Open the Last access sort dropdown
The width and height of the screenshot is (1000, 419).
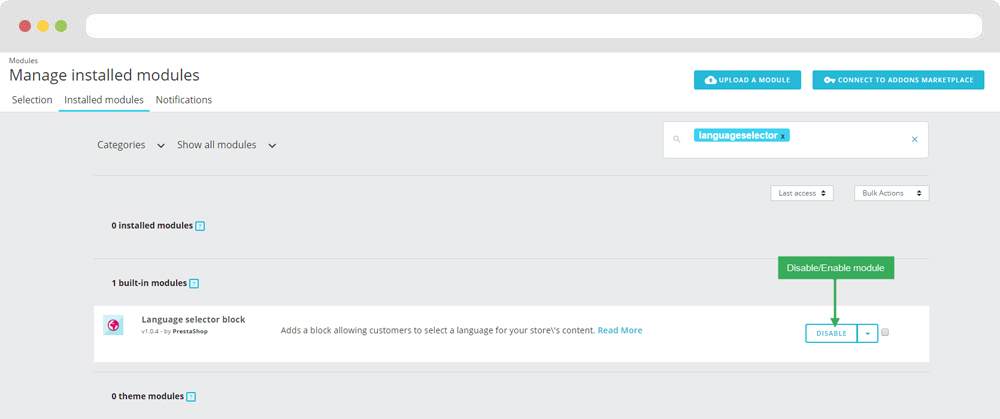tap(802, 193)
